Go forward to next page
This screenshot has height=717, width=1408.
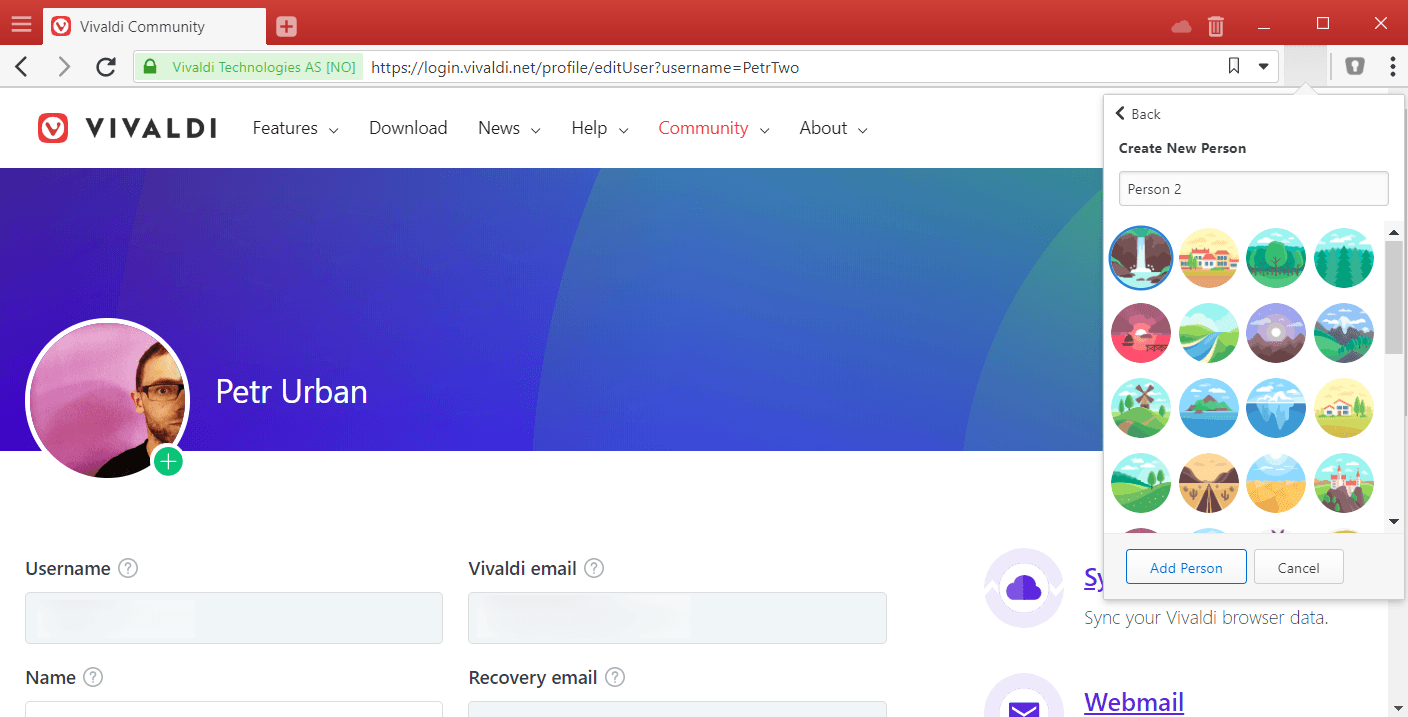(x=65, y=67)
